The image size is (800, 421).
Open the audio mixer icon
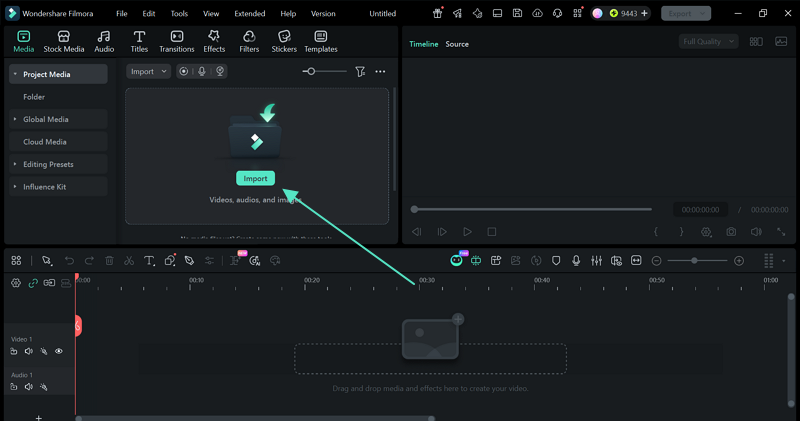point(596,261)
